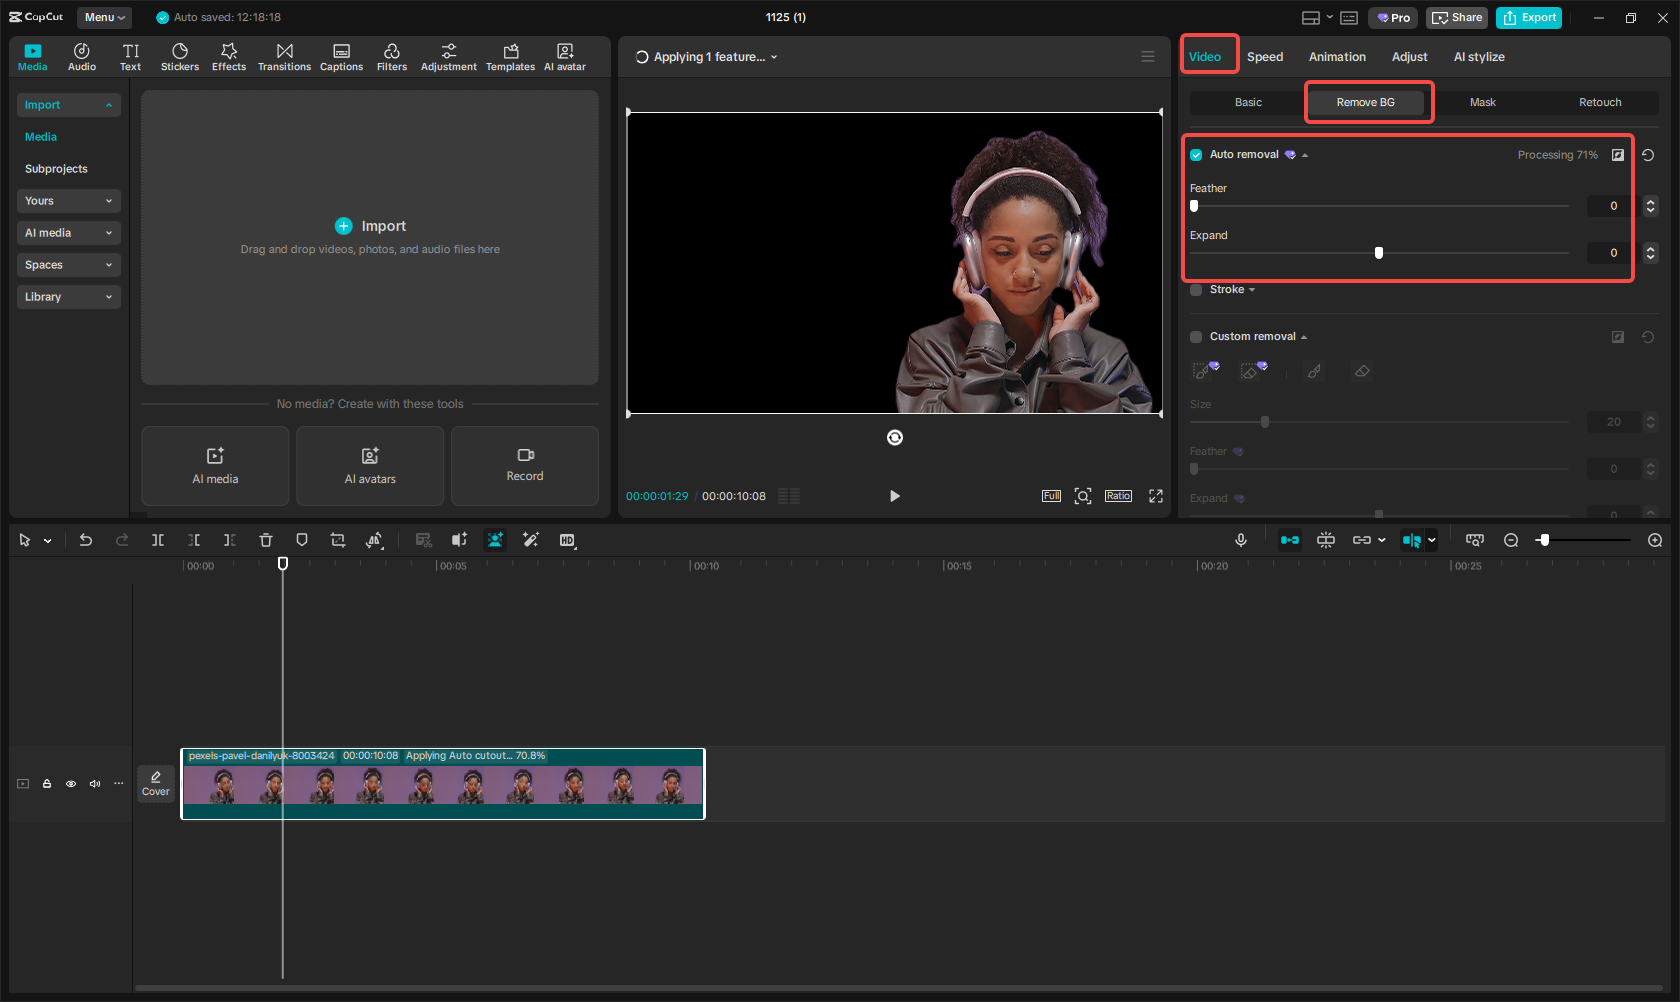Open the Filters panel
This screenshot has width=1680, height=1002.
392,56
